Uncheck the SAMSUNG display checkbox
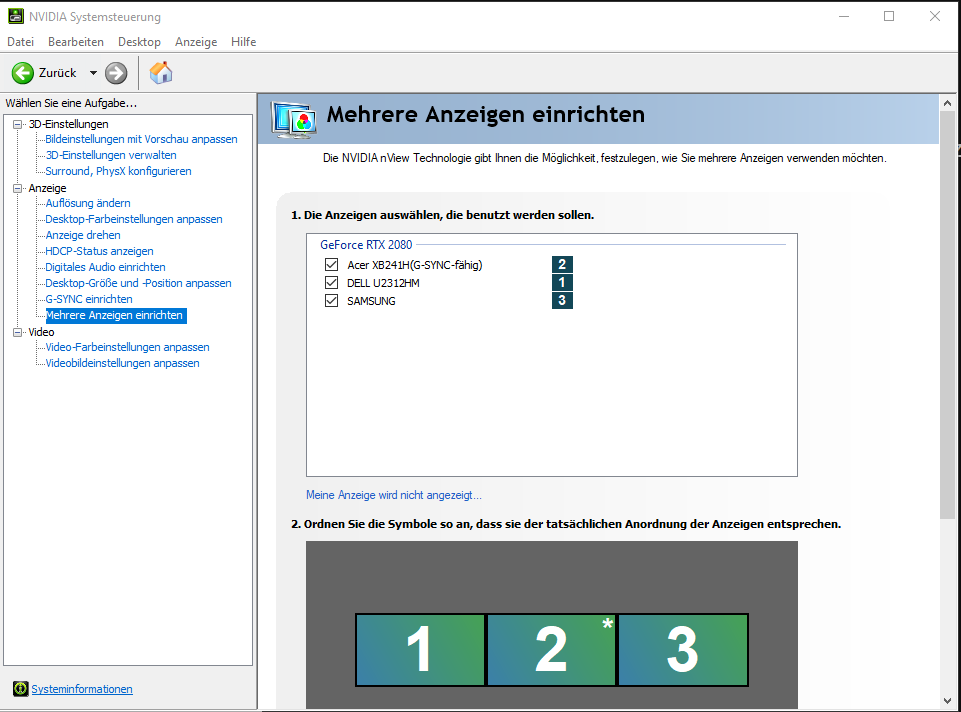 click(332, 301)
